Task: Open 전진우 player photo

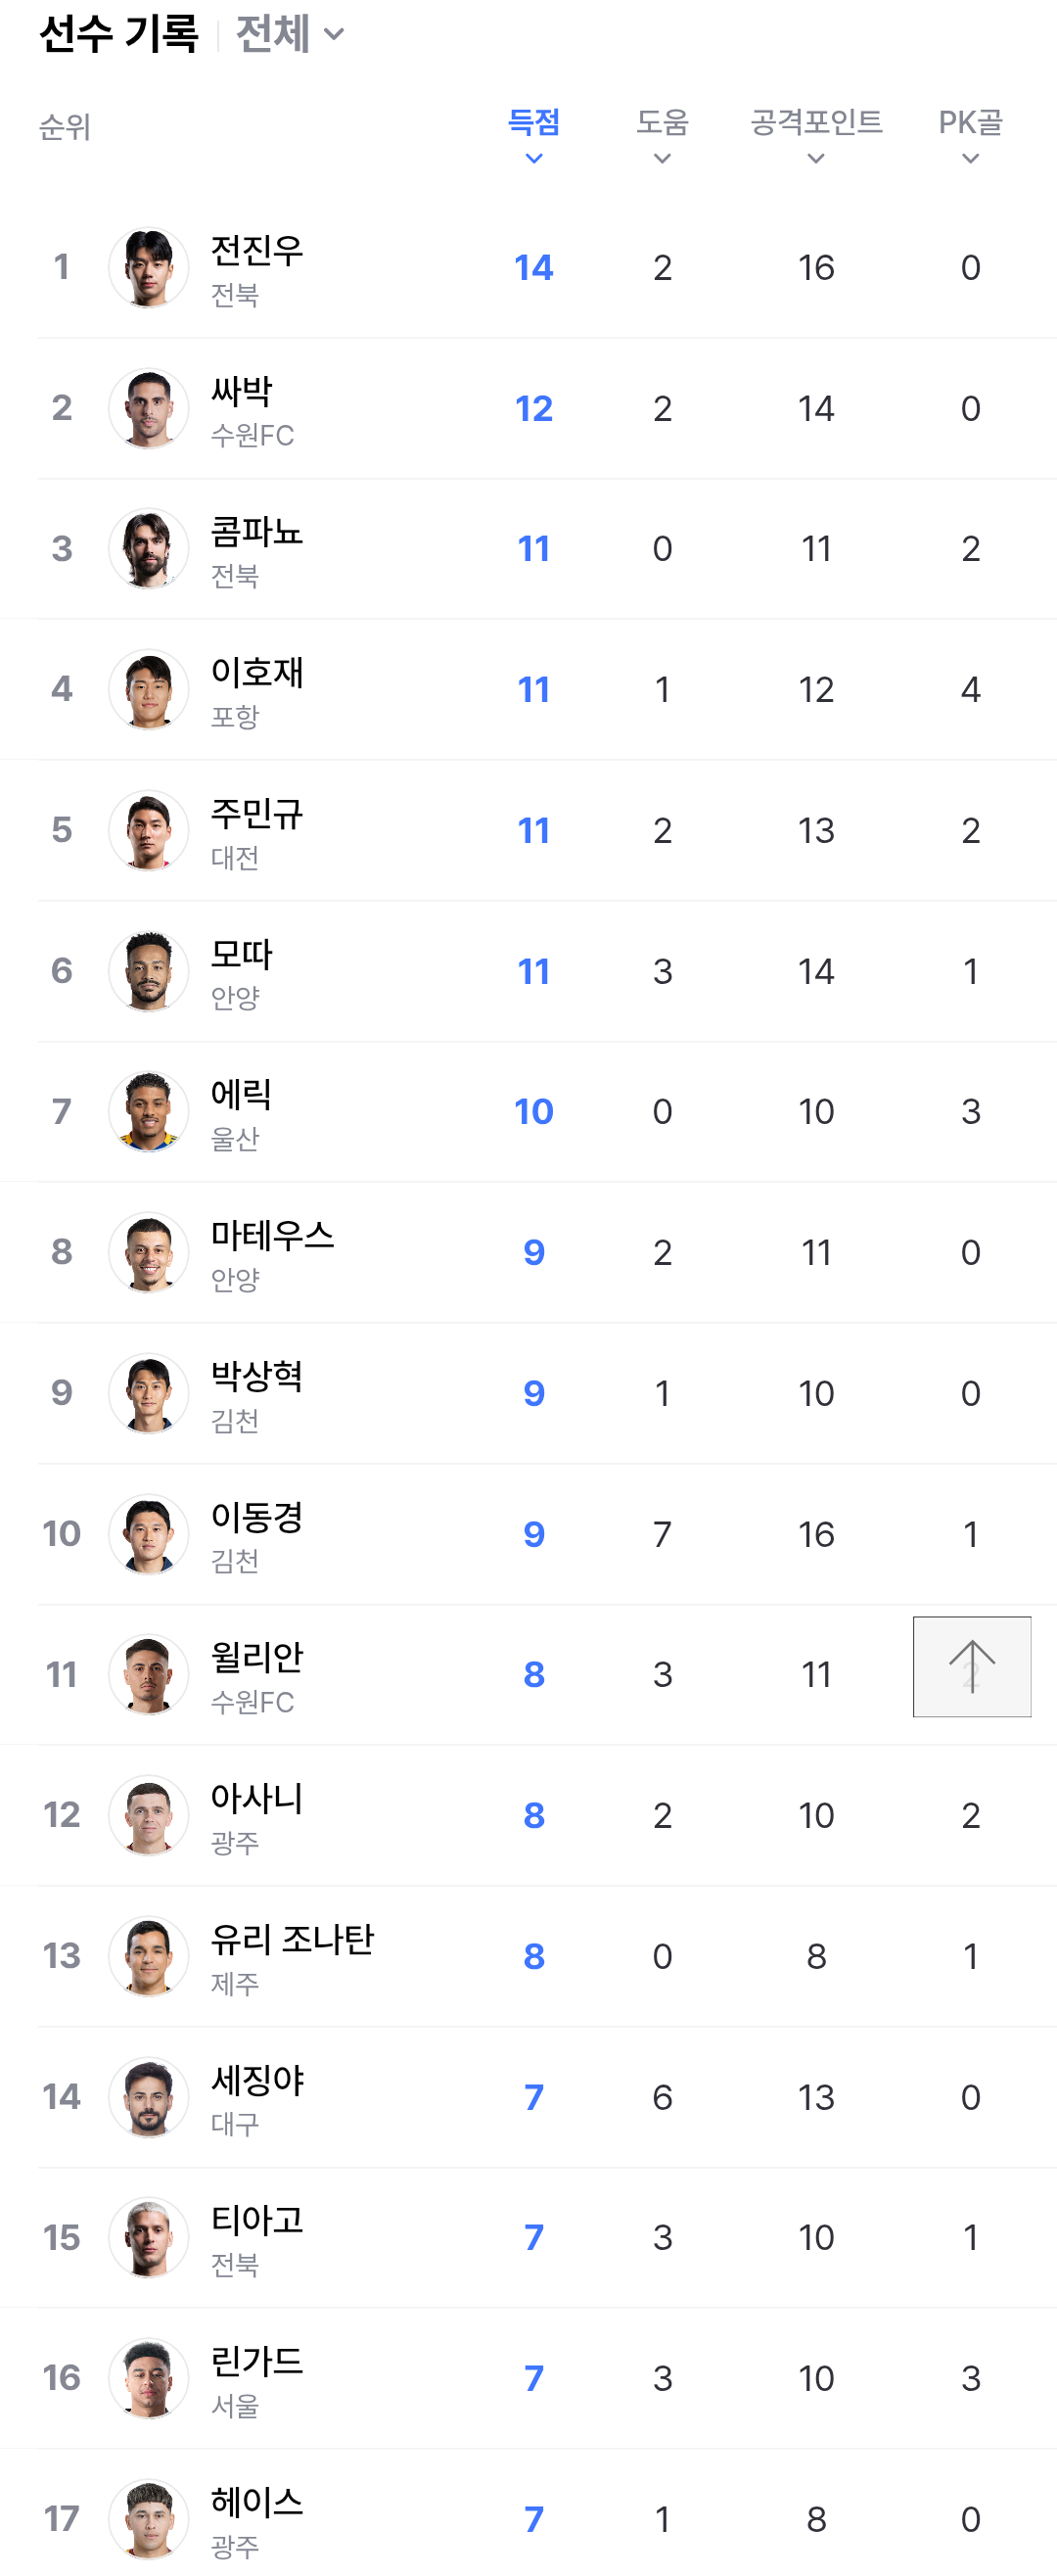Action: (x=148, y=268)
